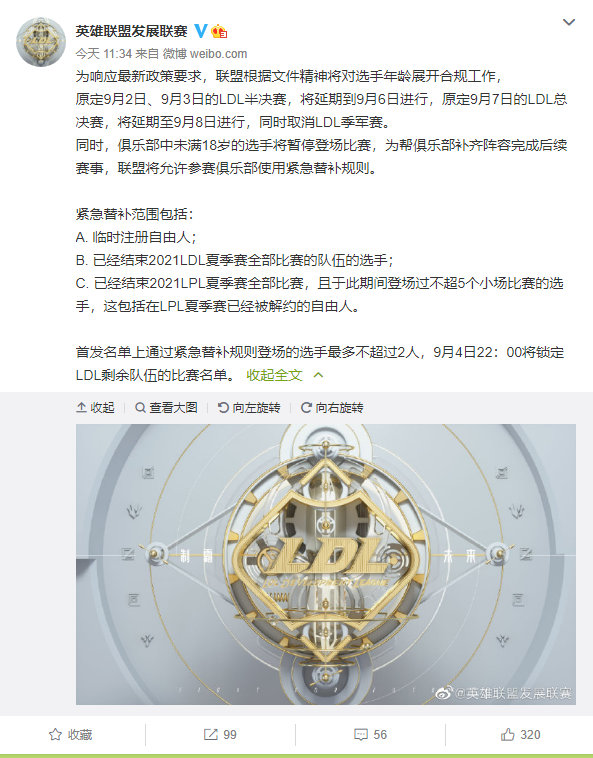Image resolution: width=593 pixels, height=758 pixels.
Task: Click the upload arrow icon beside 收起
Action: pos(81,408)
